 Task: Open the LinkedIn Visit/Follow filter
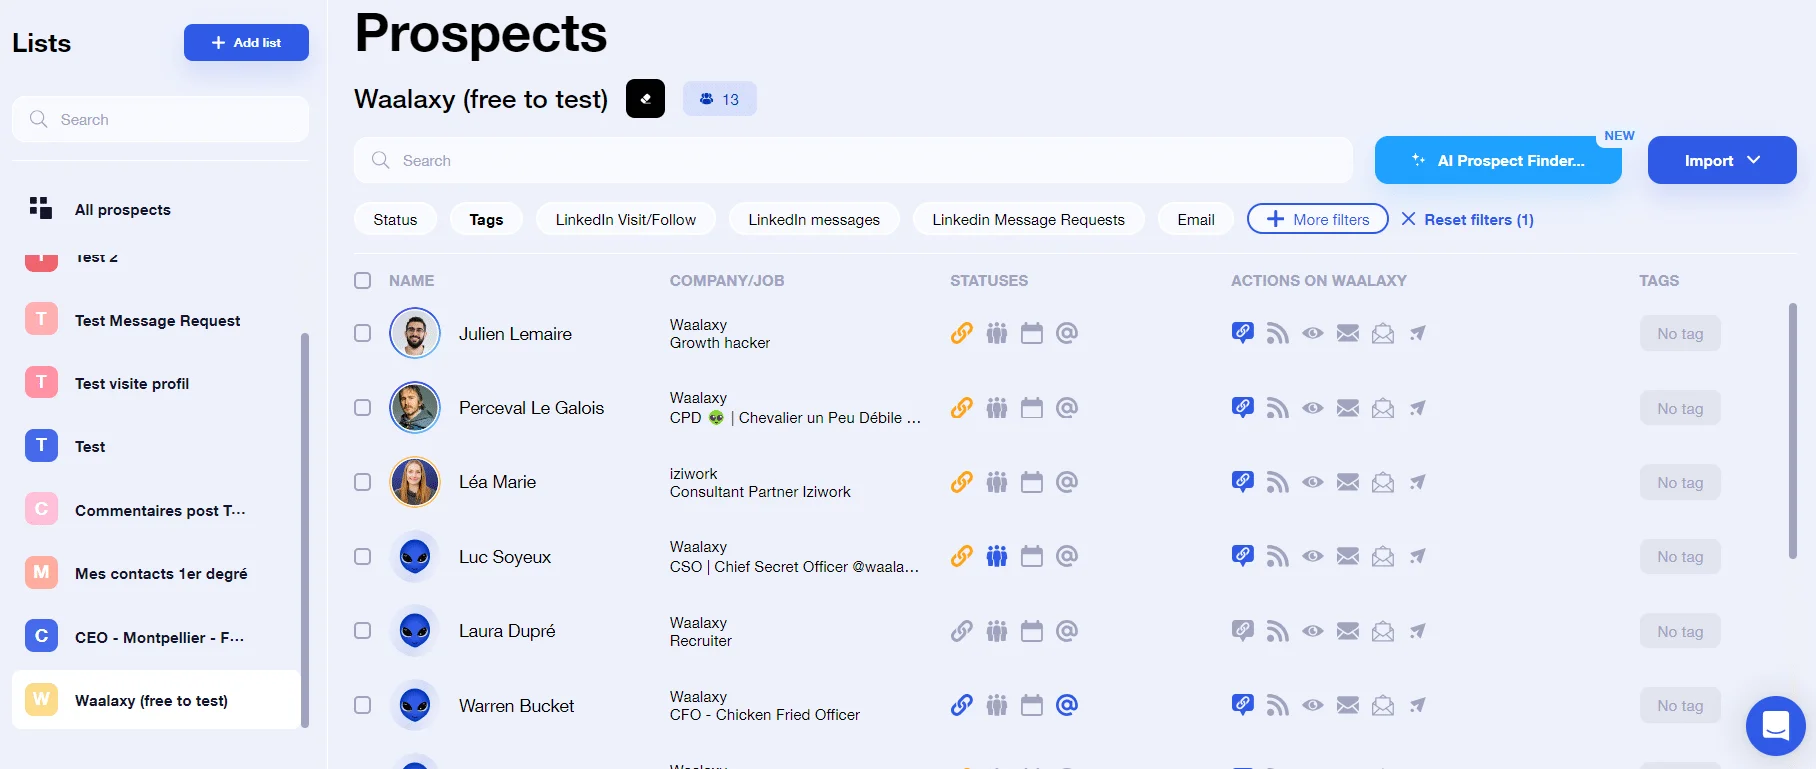626,219
